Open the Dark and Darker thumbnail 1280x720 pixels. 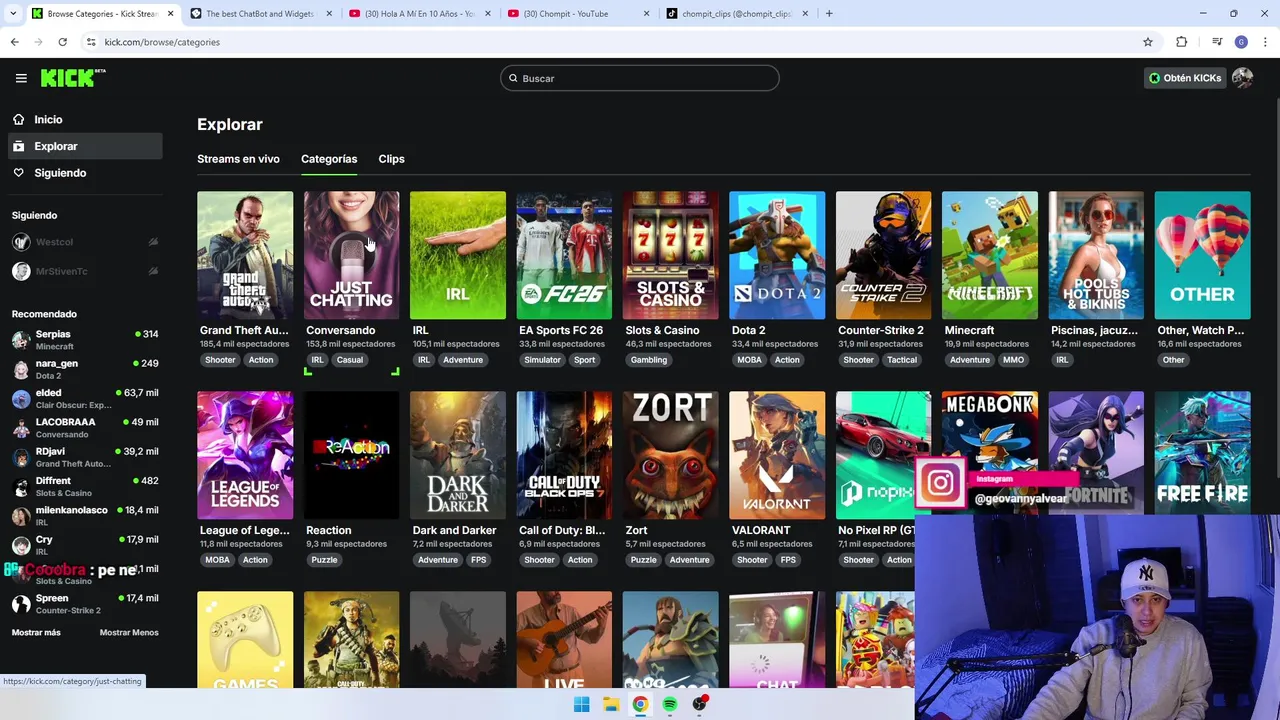[458, 455]
